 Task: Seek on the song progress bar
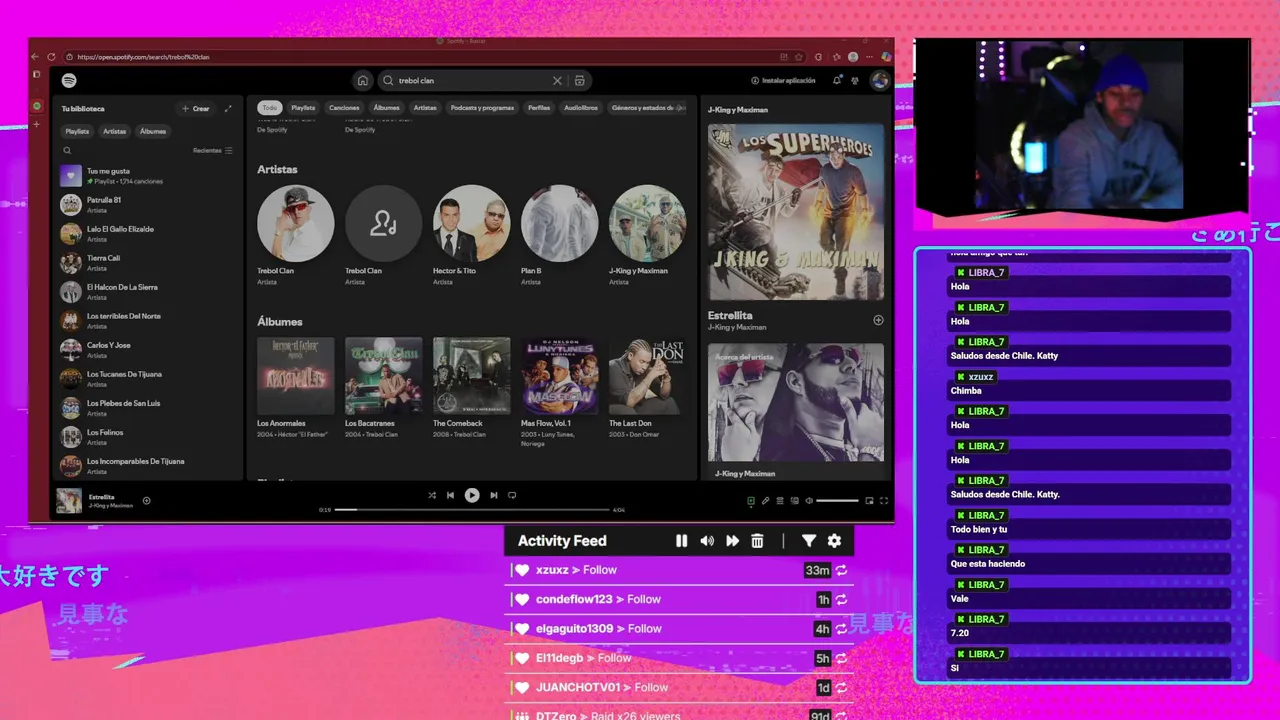pyautogui.click(x=472, y=510)
